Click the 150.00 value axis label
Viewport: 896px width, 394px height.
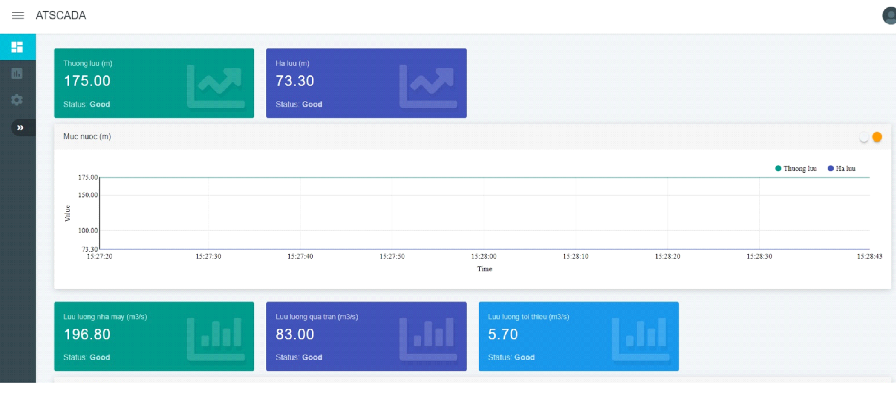tap(88, 195)
